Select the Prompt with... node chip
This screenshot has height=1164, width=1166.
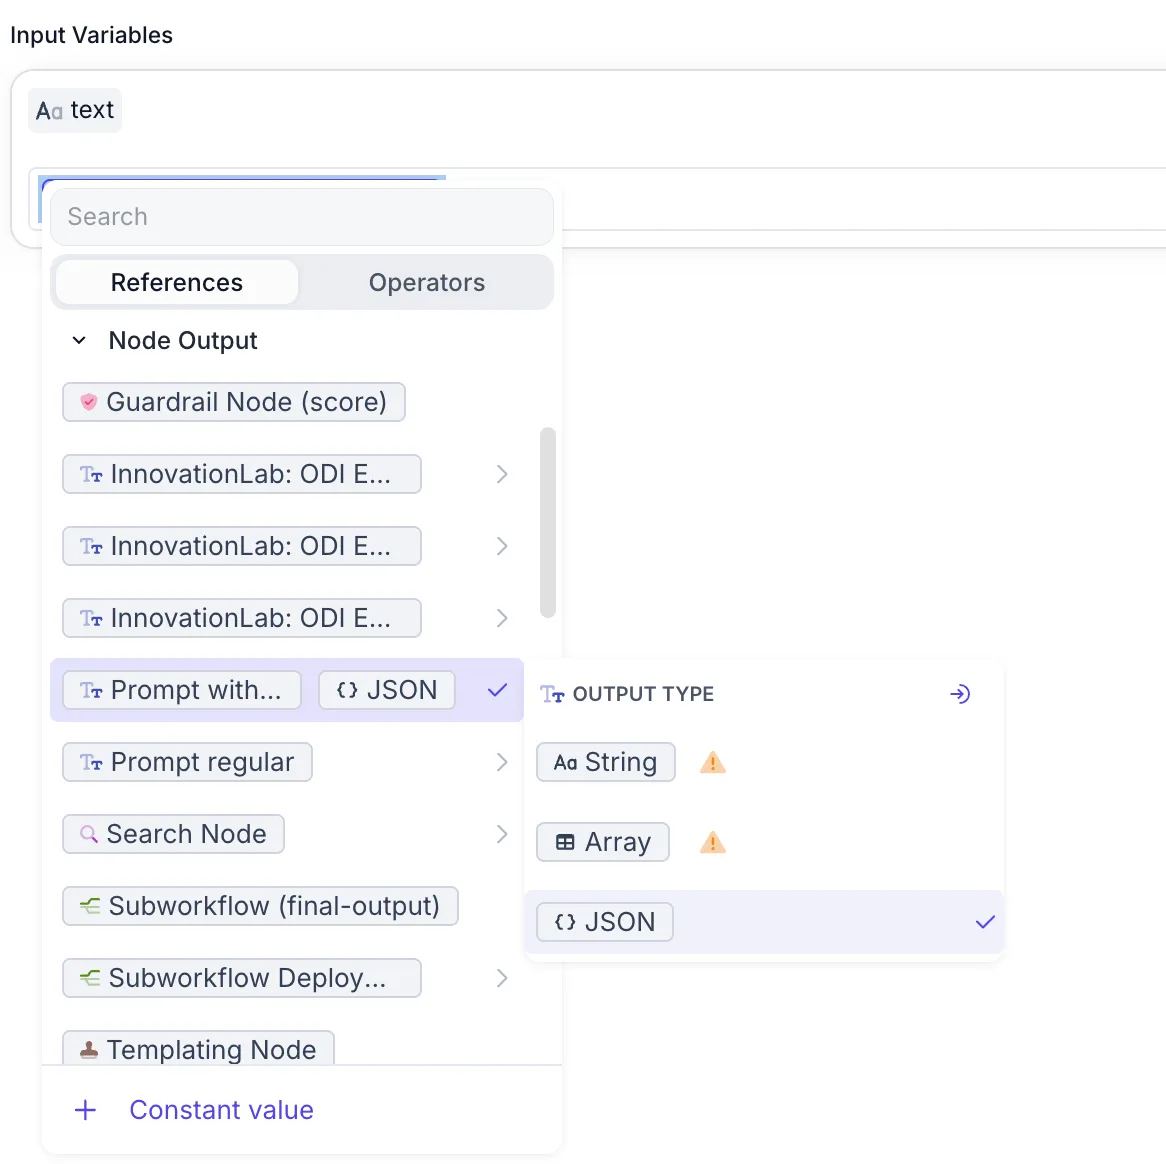click(182, 690)
